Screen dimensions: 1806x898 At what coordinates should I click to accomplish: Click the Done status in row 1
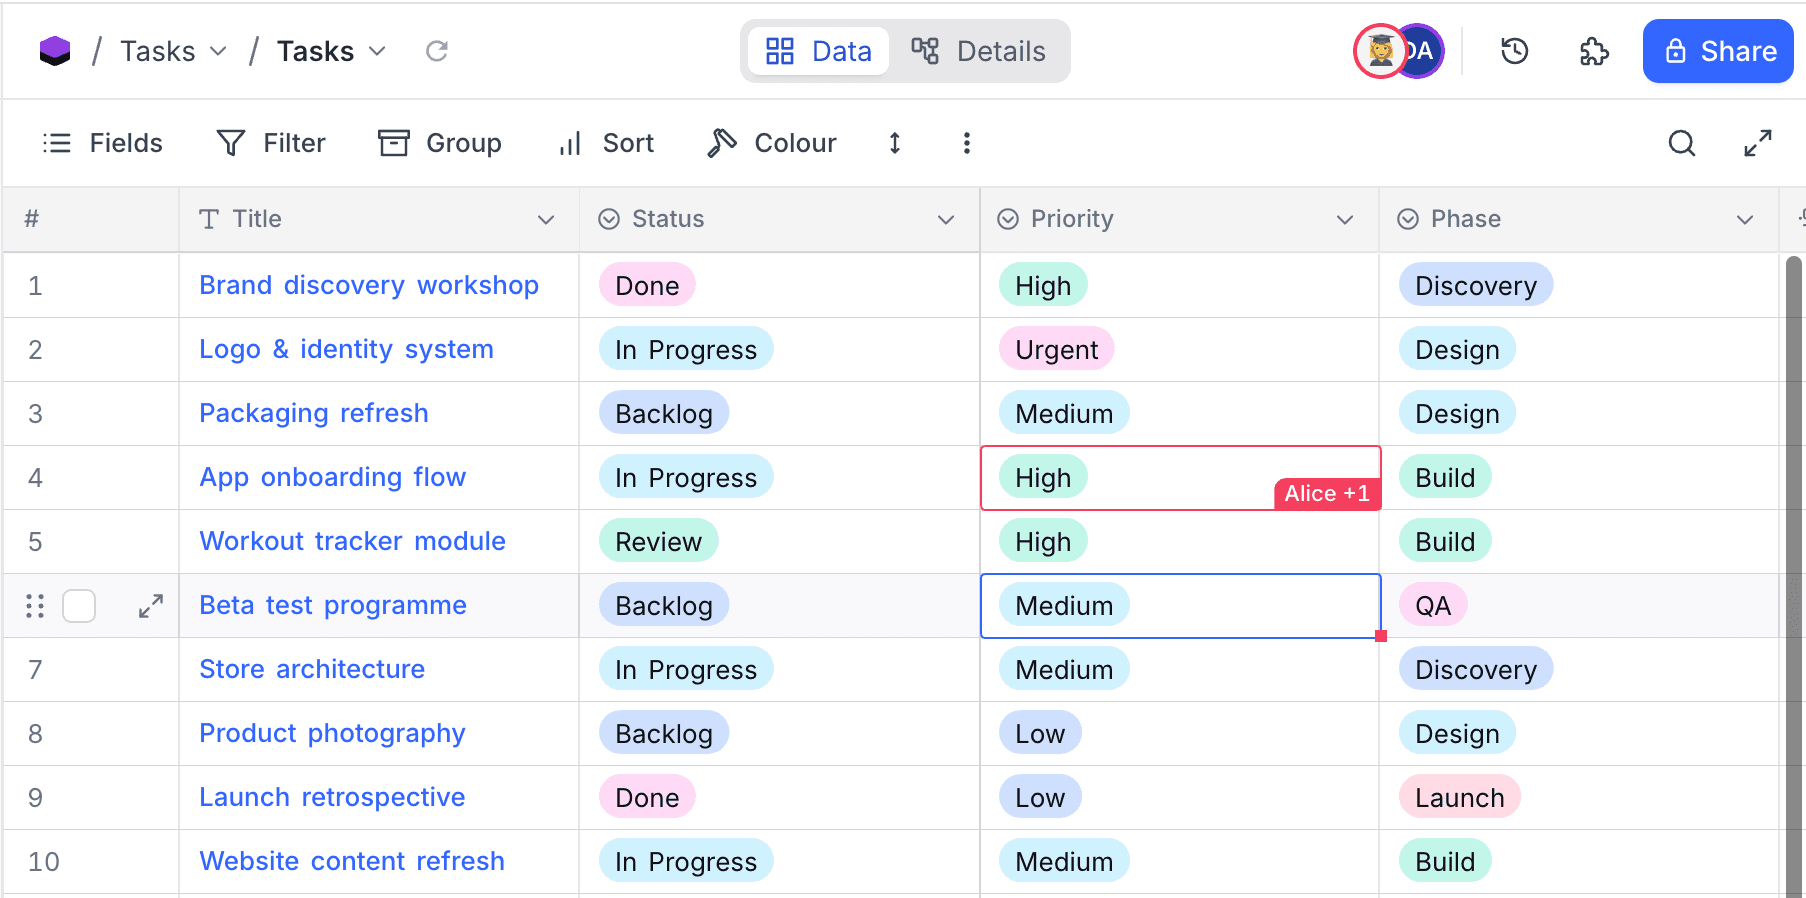click(647, 285)
